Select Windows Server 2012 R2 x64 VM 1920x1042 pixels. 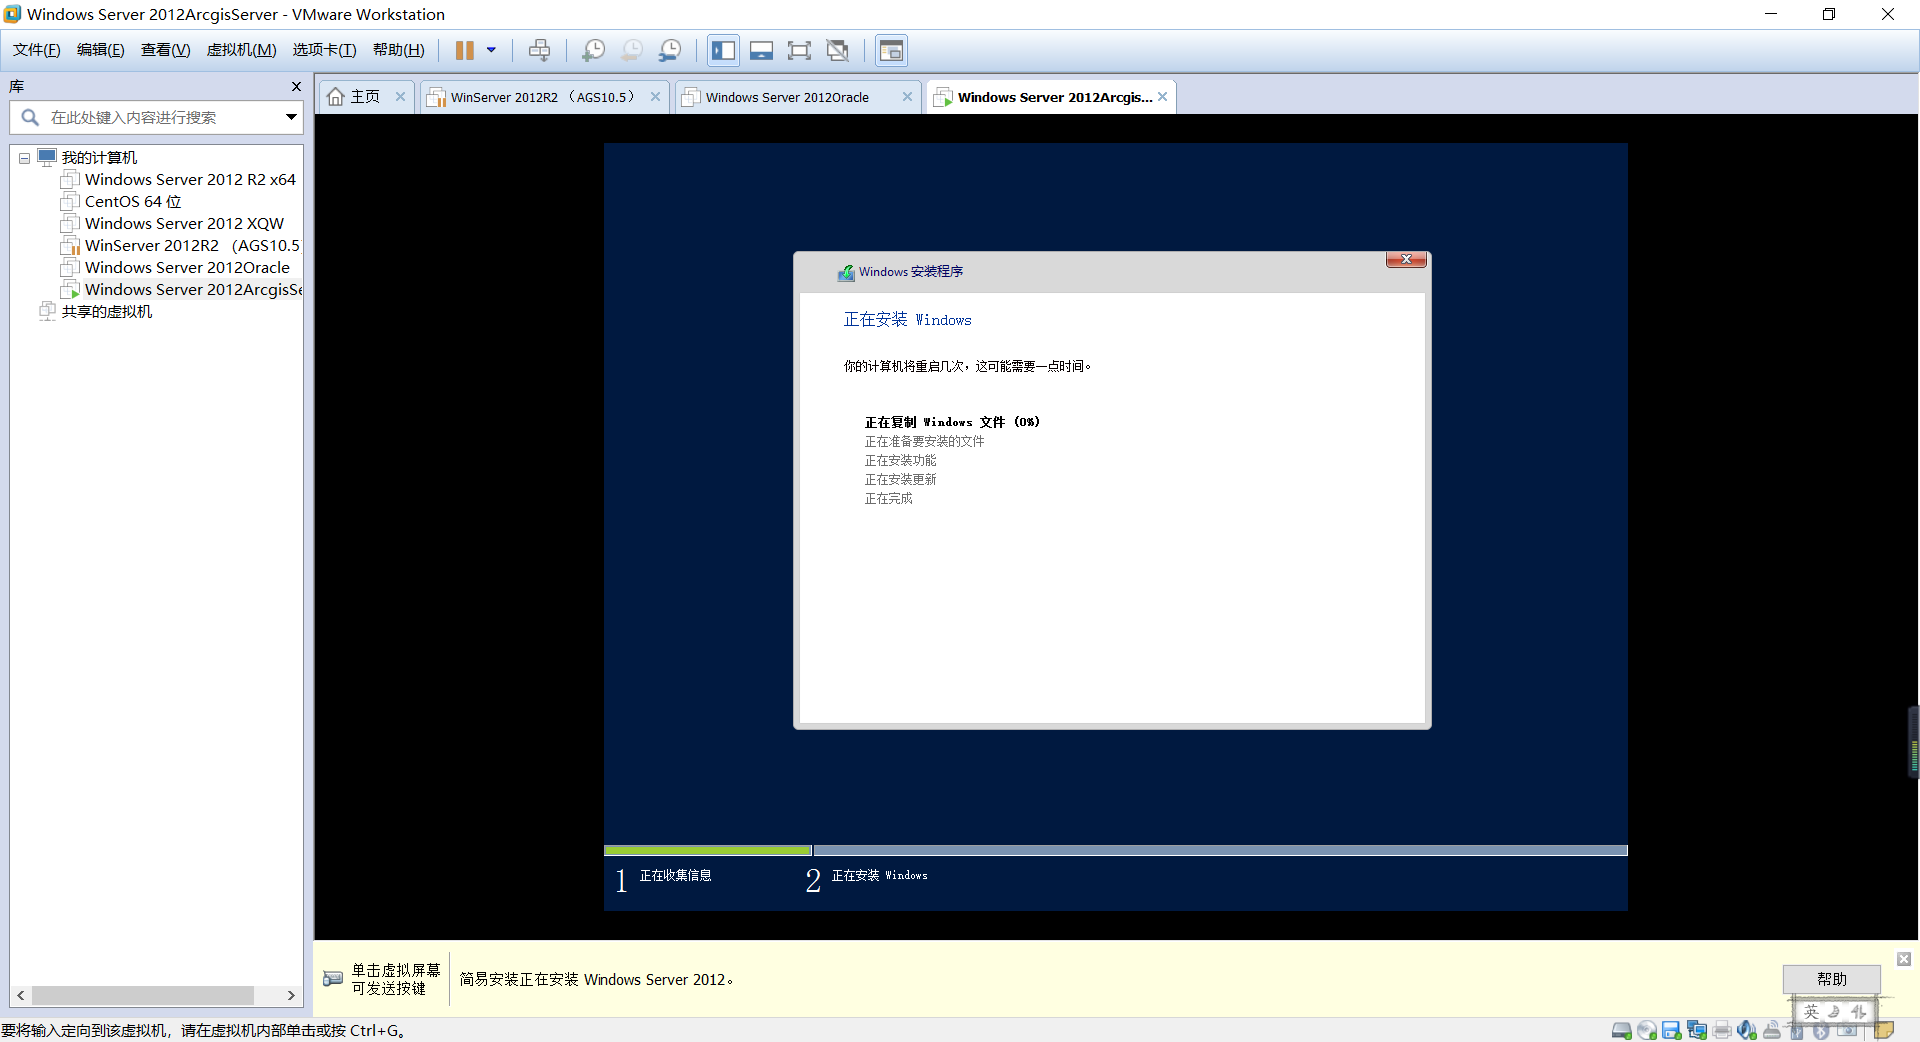click(x=190, y=180)
